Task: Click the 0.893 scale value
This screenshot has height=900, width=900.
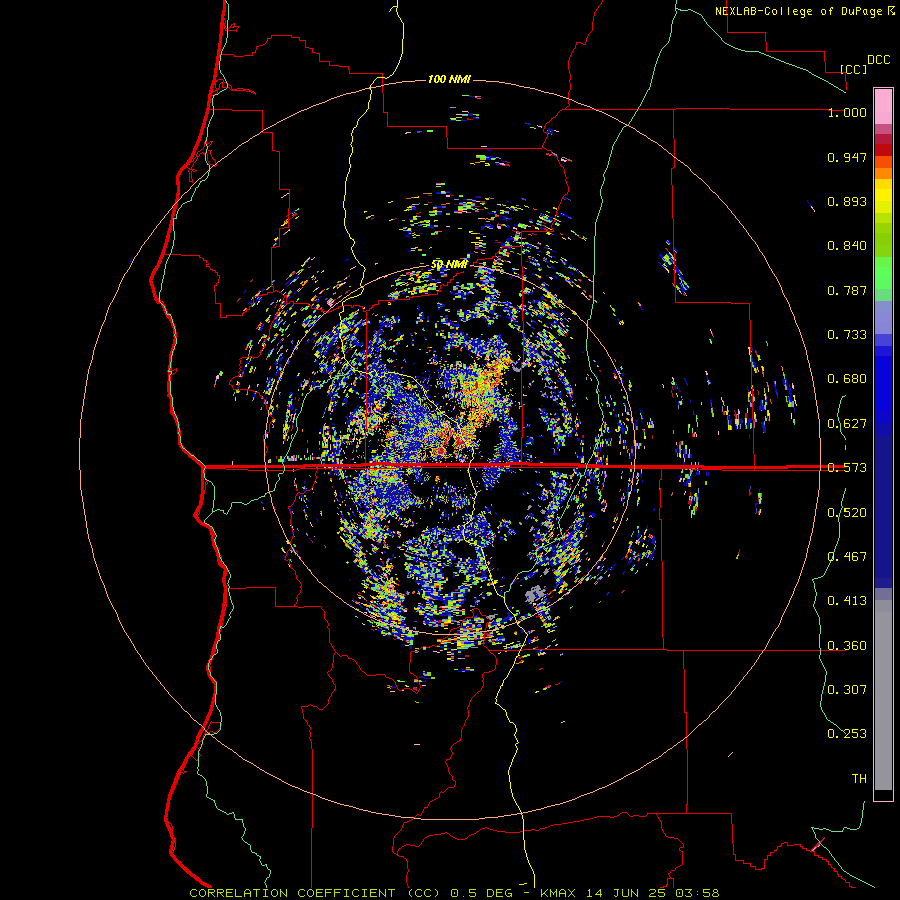Action: pyautogui.click(x=847, y=201)
